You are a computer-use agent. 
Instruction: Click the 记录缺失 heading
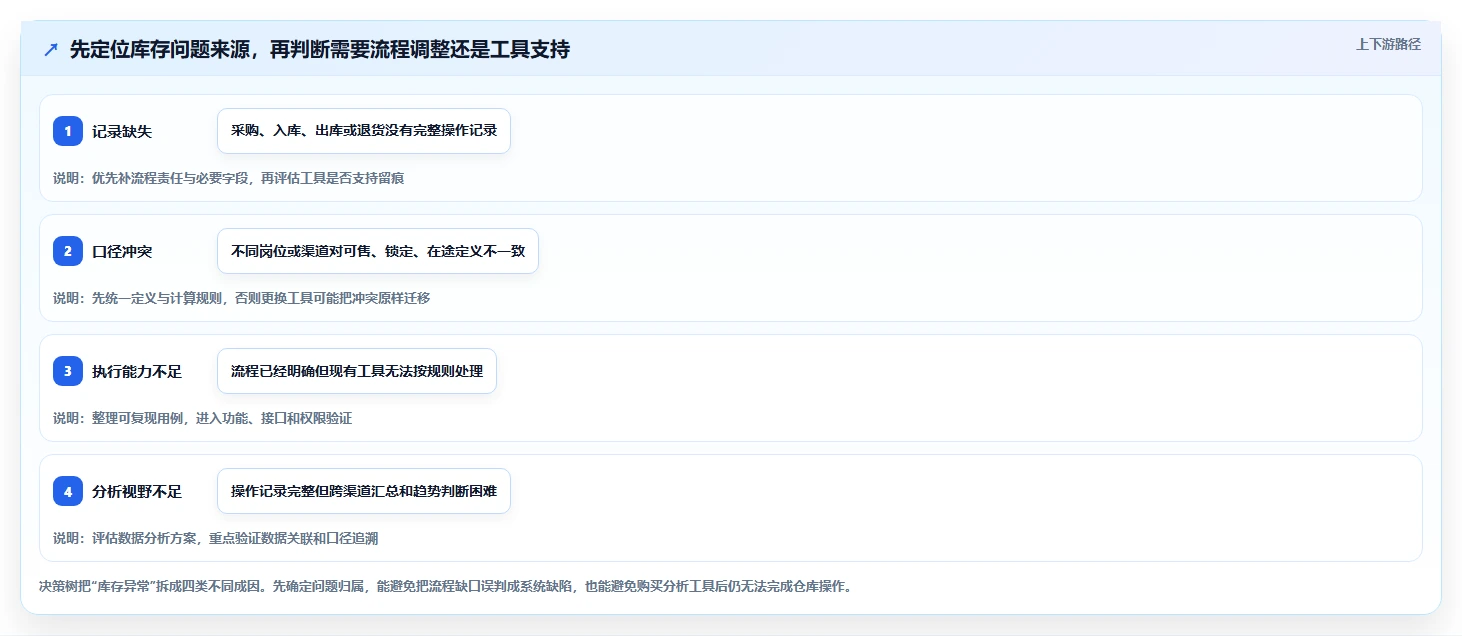(x=122, y=131)
